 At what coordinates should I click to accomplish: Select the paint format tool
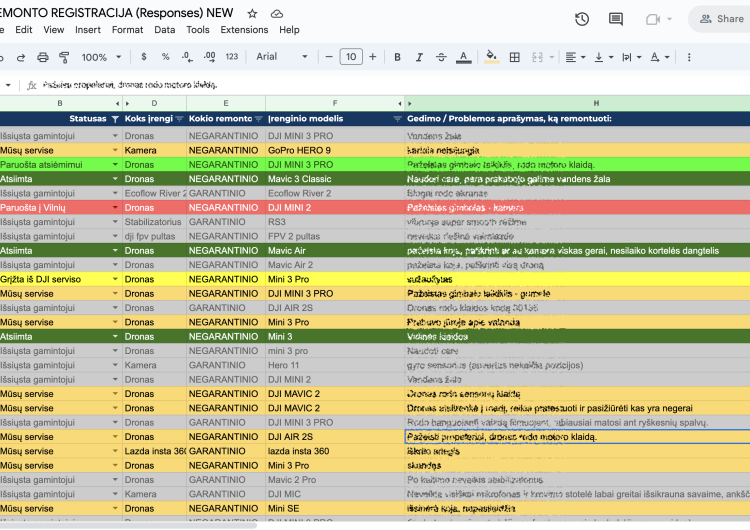(64, 57)
